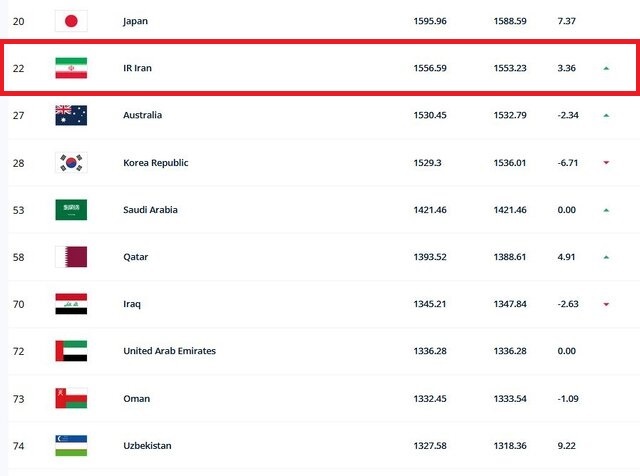Viewport: 640px width, 476px height.
Task: Click the Uzbekistan flag icon
Action: pos(71,445)
